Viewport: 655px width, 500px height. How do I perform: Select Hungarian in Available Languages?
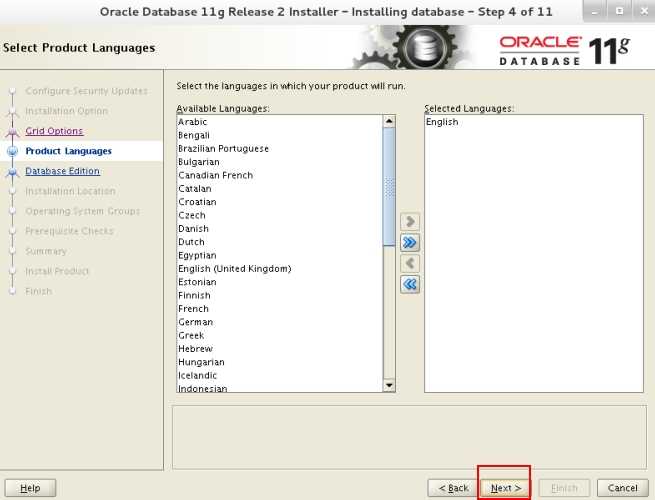[x=279, y=362]
